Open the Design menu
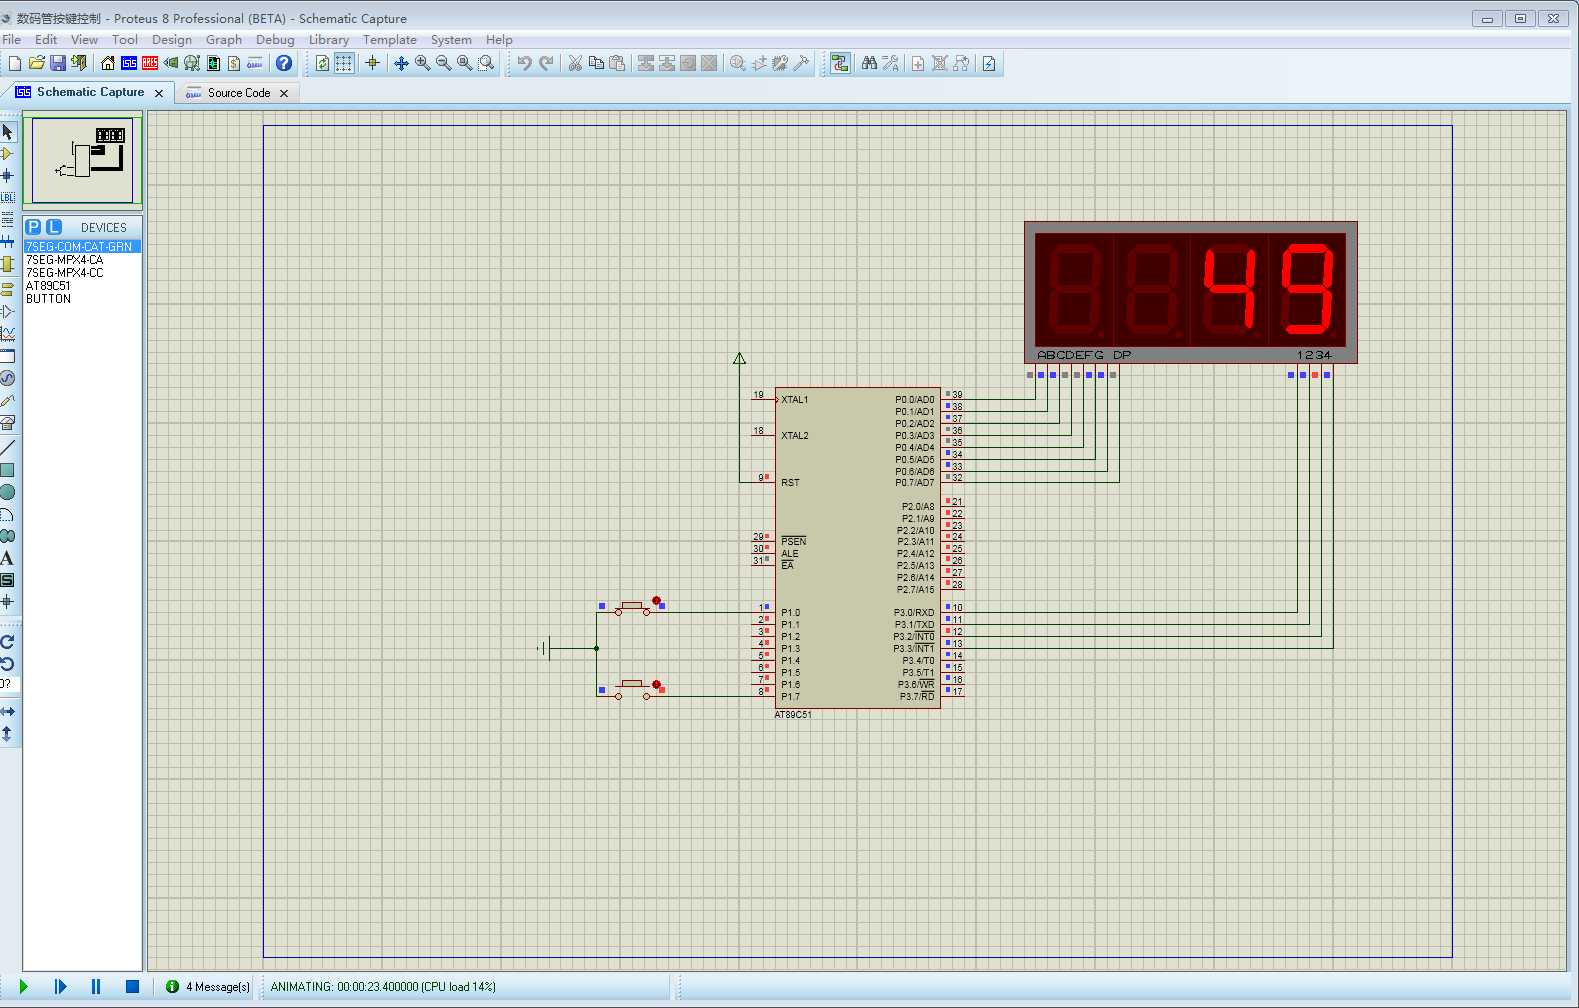The width and height of the screenshot is (1579, 1008). click(172, 40)
